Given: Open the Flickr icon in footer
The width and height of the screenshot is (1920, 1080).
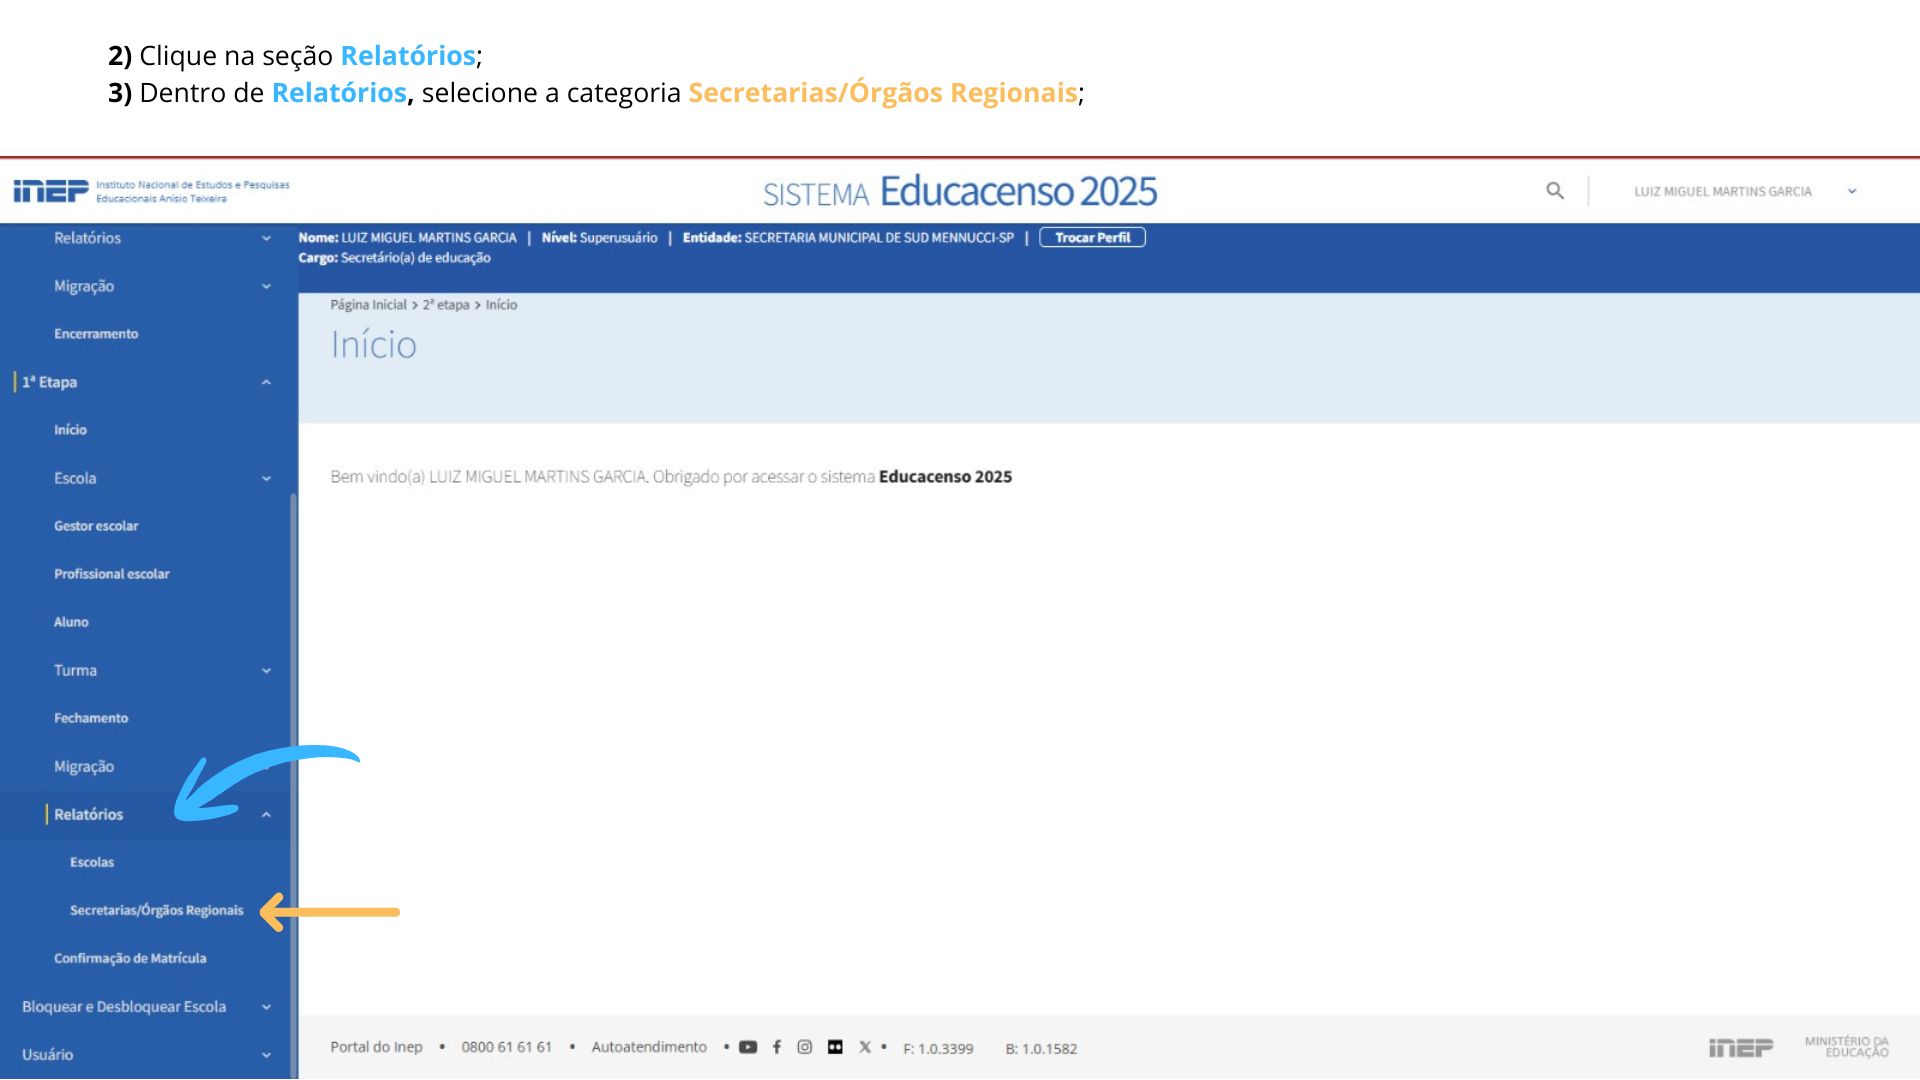Looking at the screenshot, I should tap(835, 1047).
